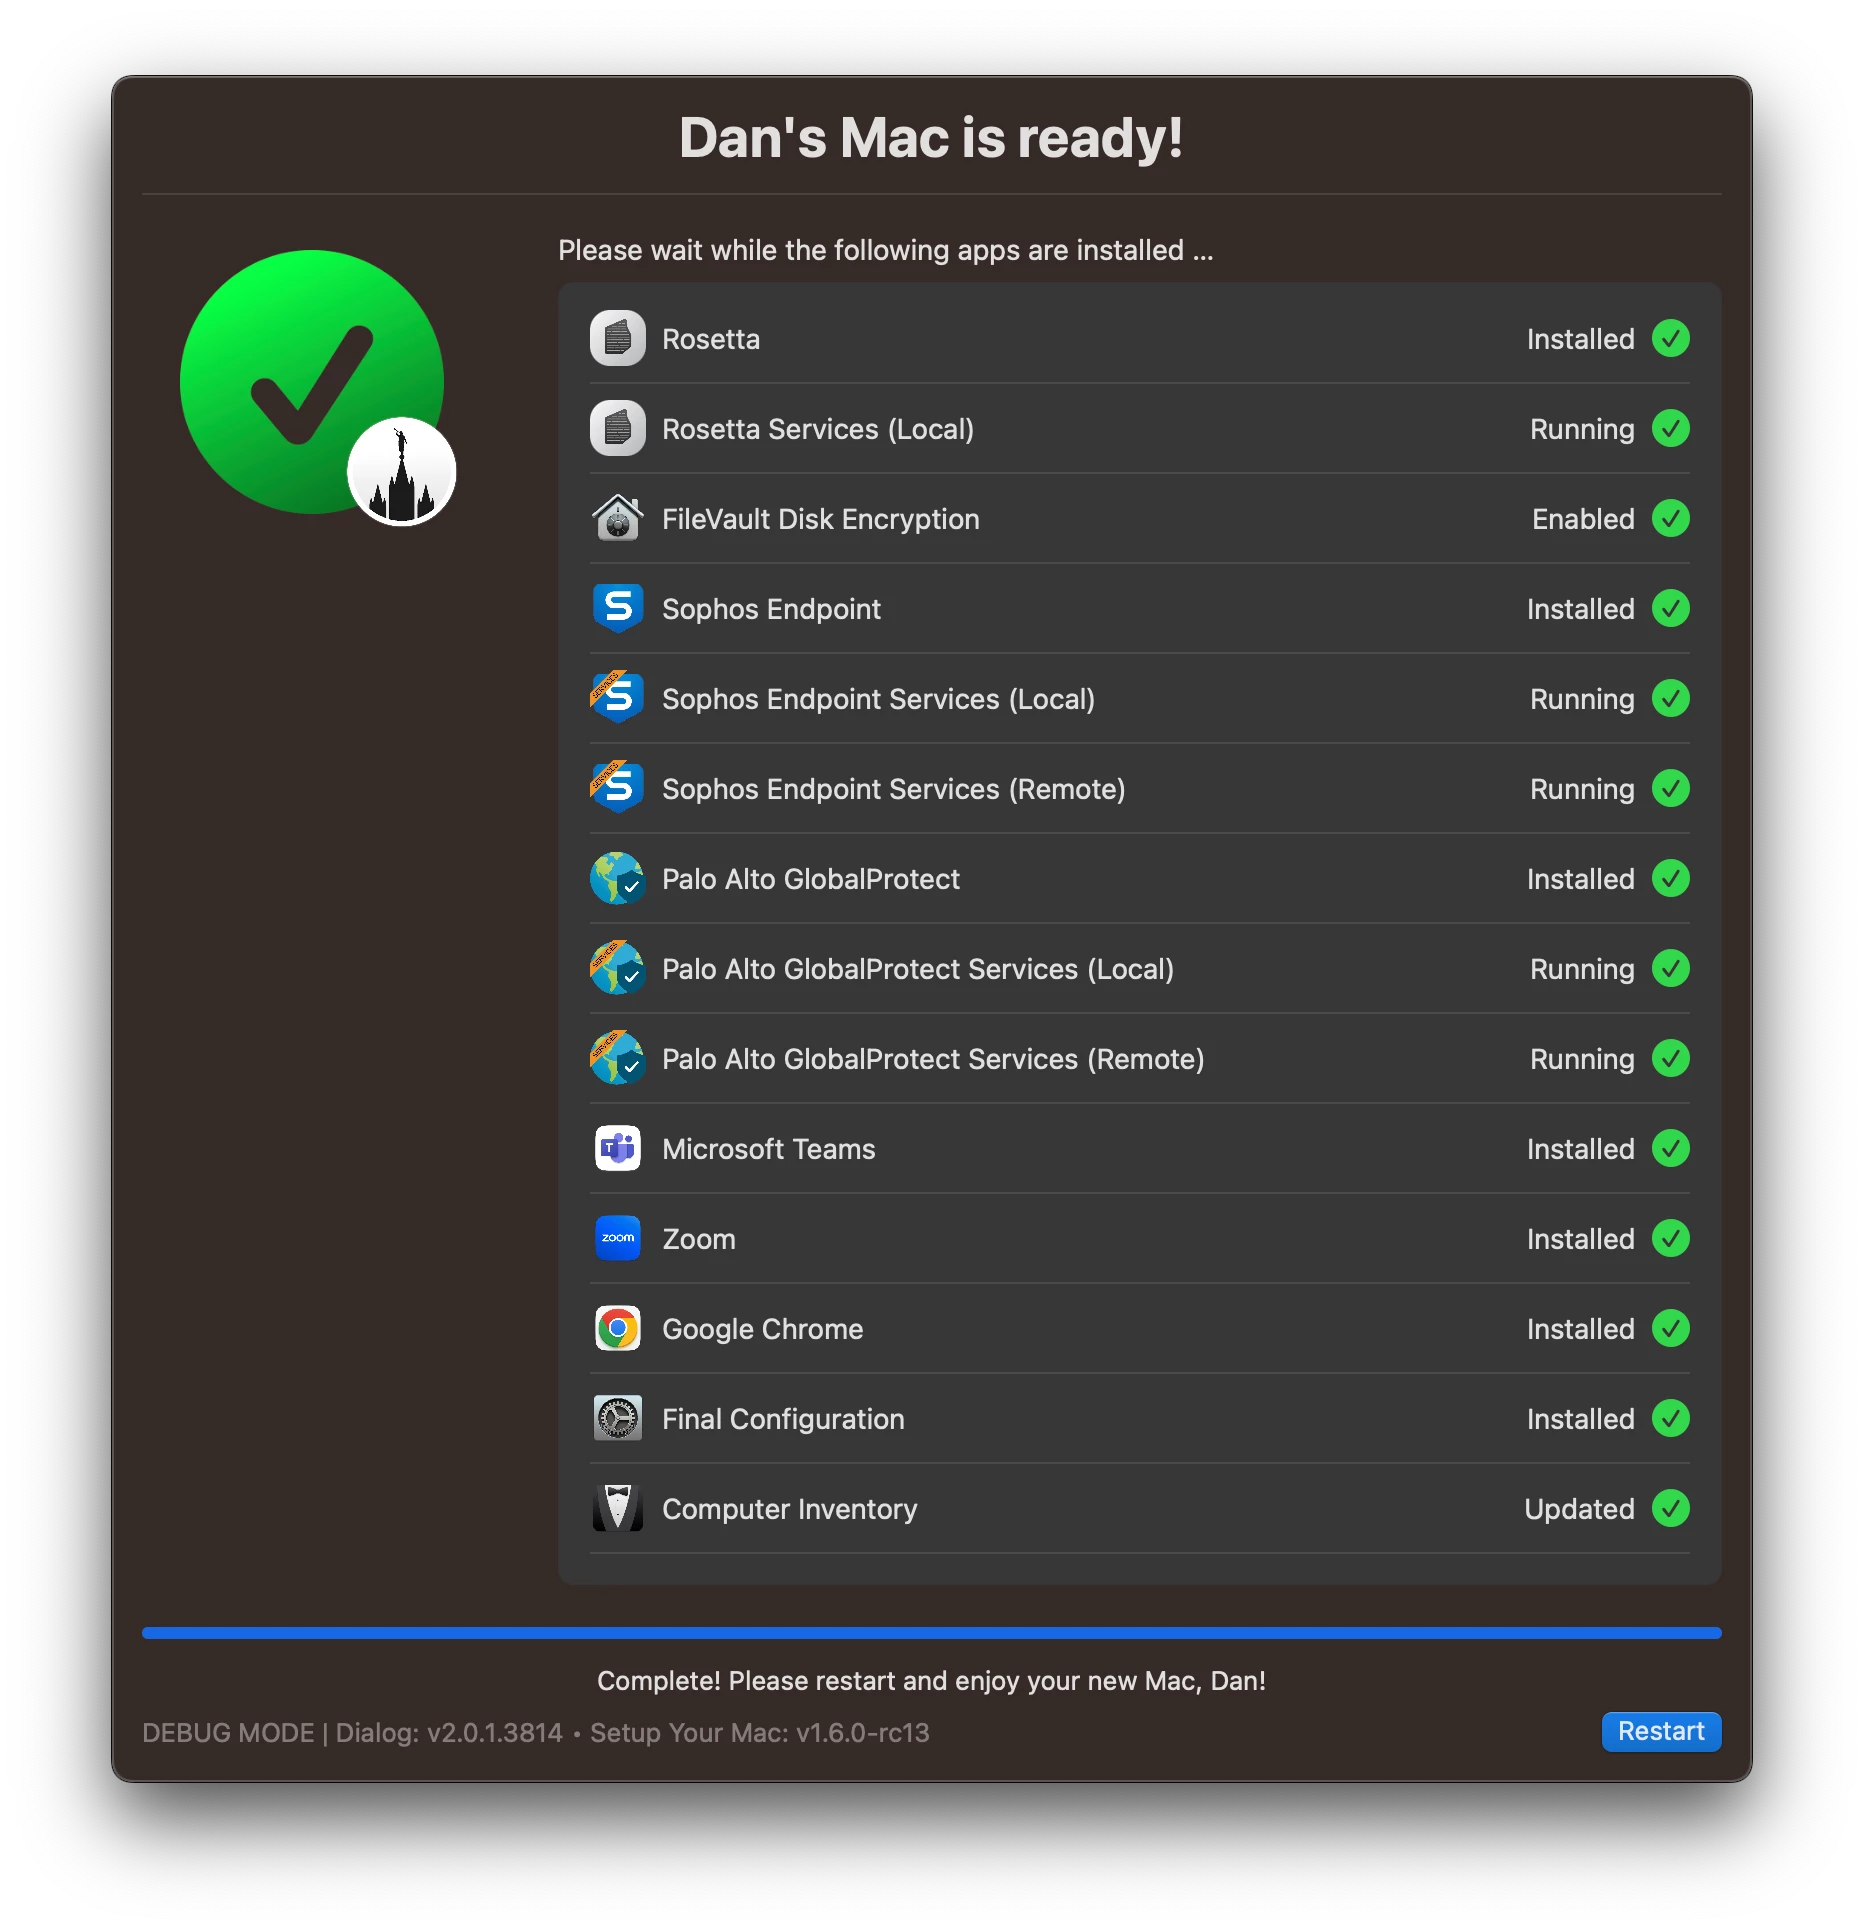Screen dimensions: 1864x1930
Task: Click the green check for FileVault Disk Encryption
Action: [1670, 518]
